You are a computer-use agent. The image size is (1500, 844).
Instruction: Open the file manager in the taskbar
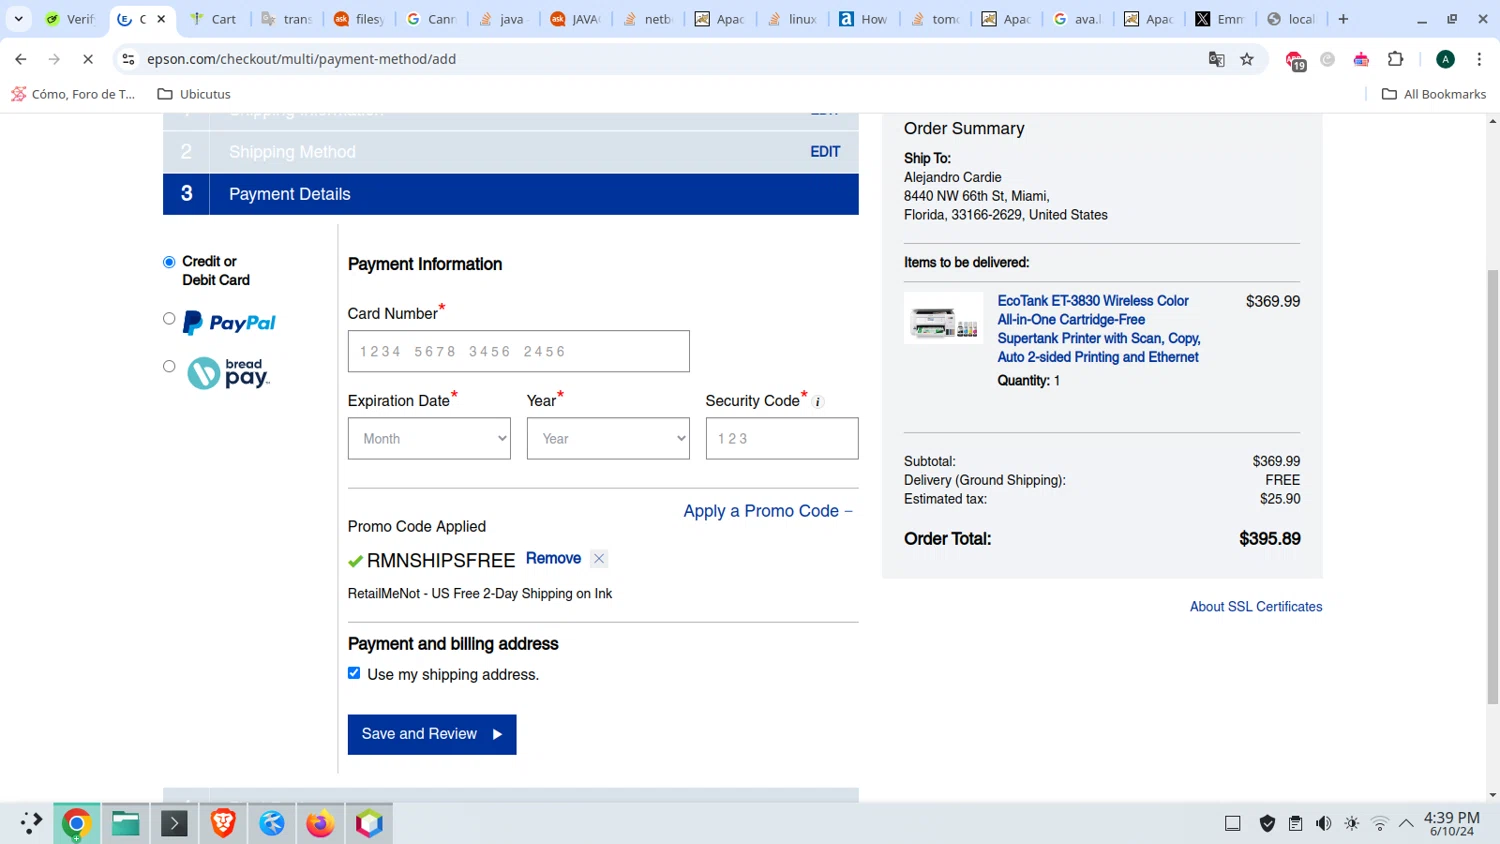(x=125, y=823)
